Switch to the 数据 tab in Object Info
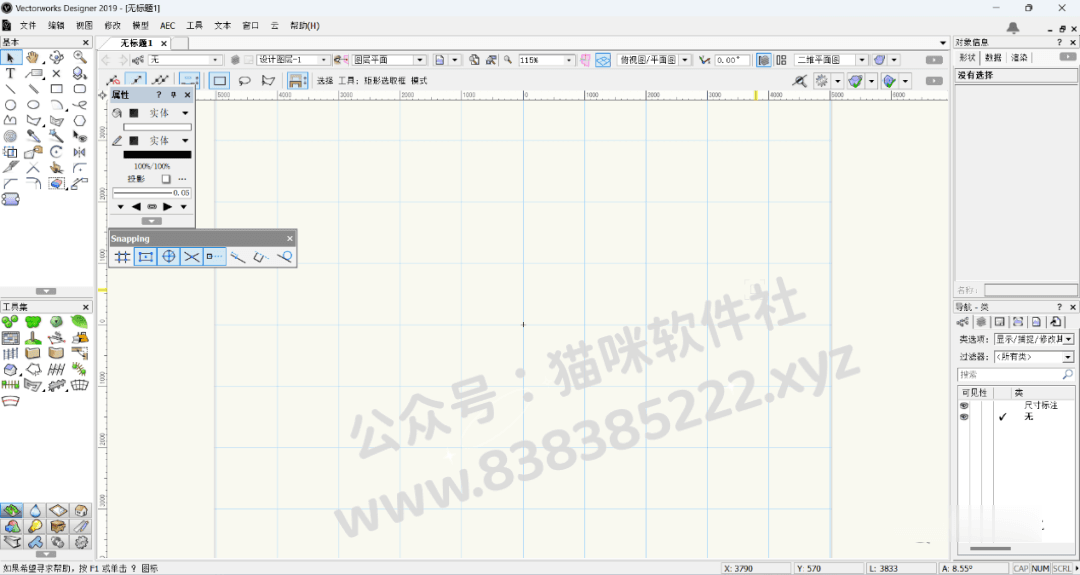1080x575 pixels. (x=993, y=58)
